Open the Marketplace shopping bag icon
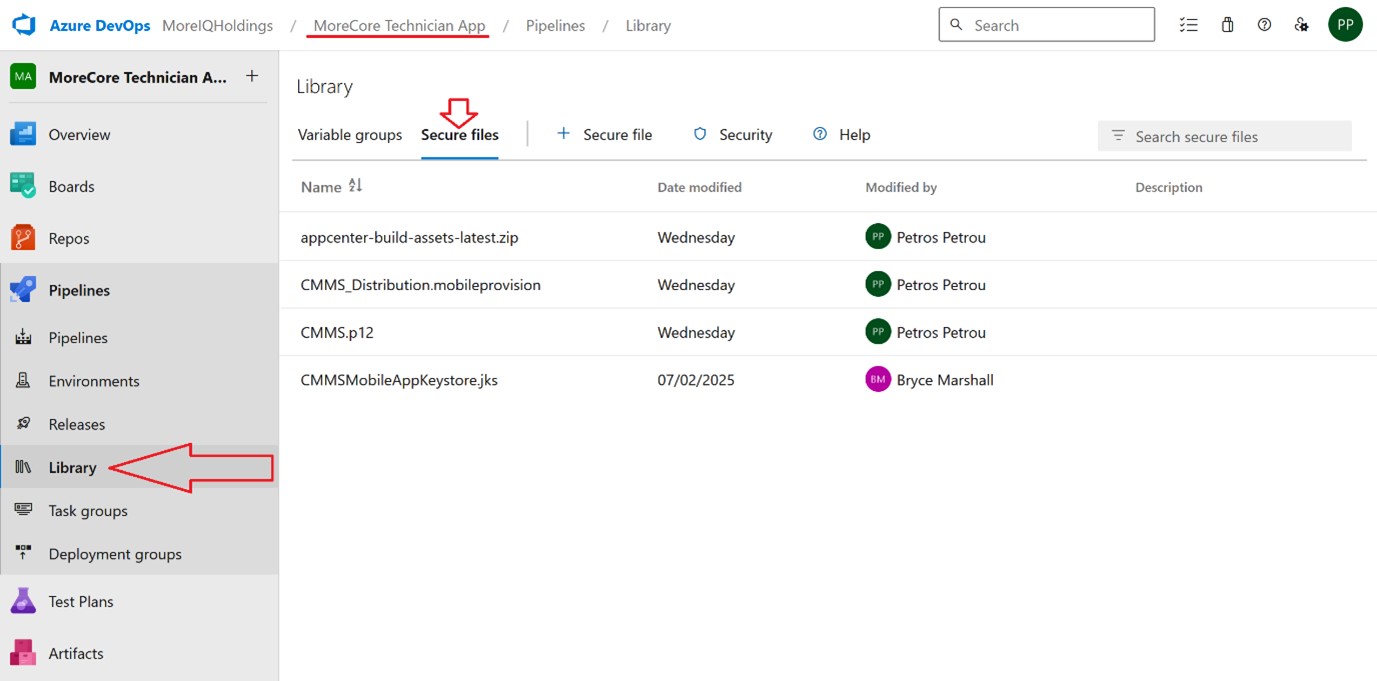 (1227, 25)
